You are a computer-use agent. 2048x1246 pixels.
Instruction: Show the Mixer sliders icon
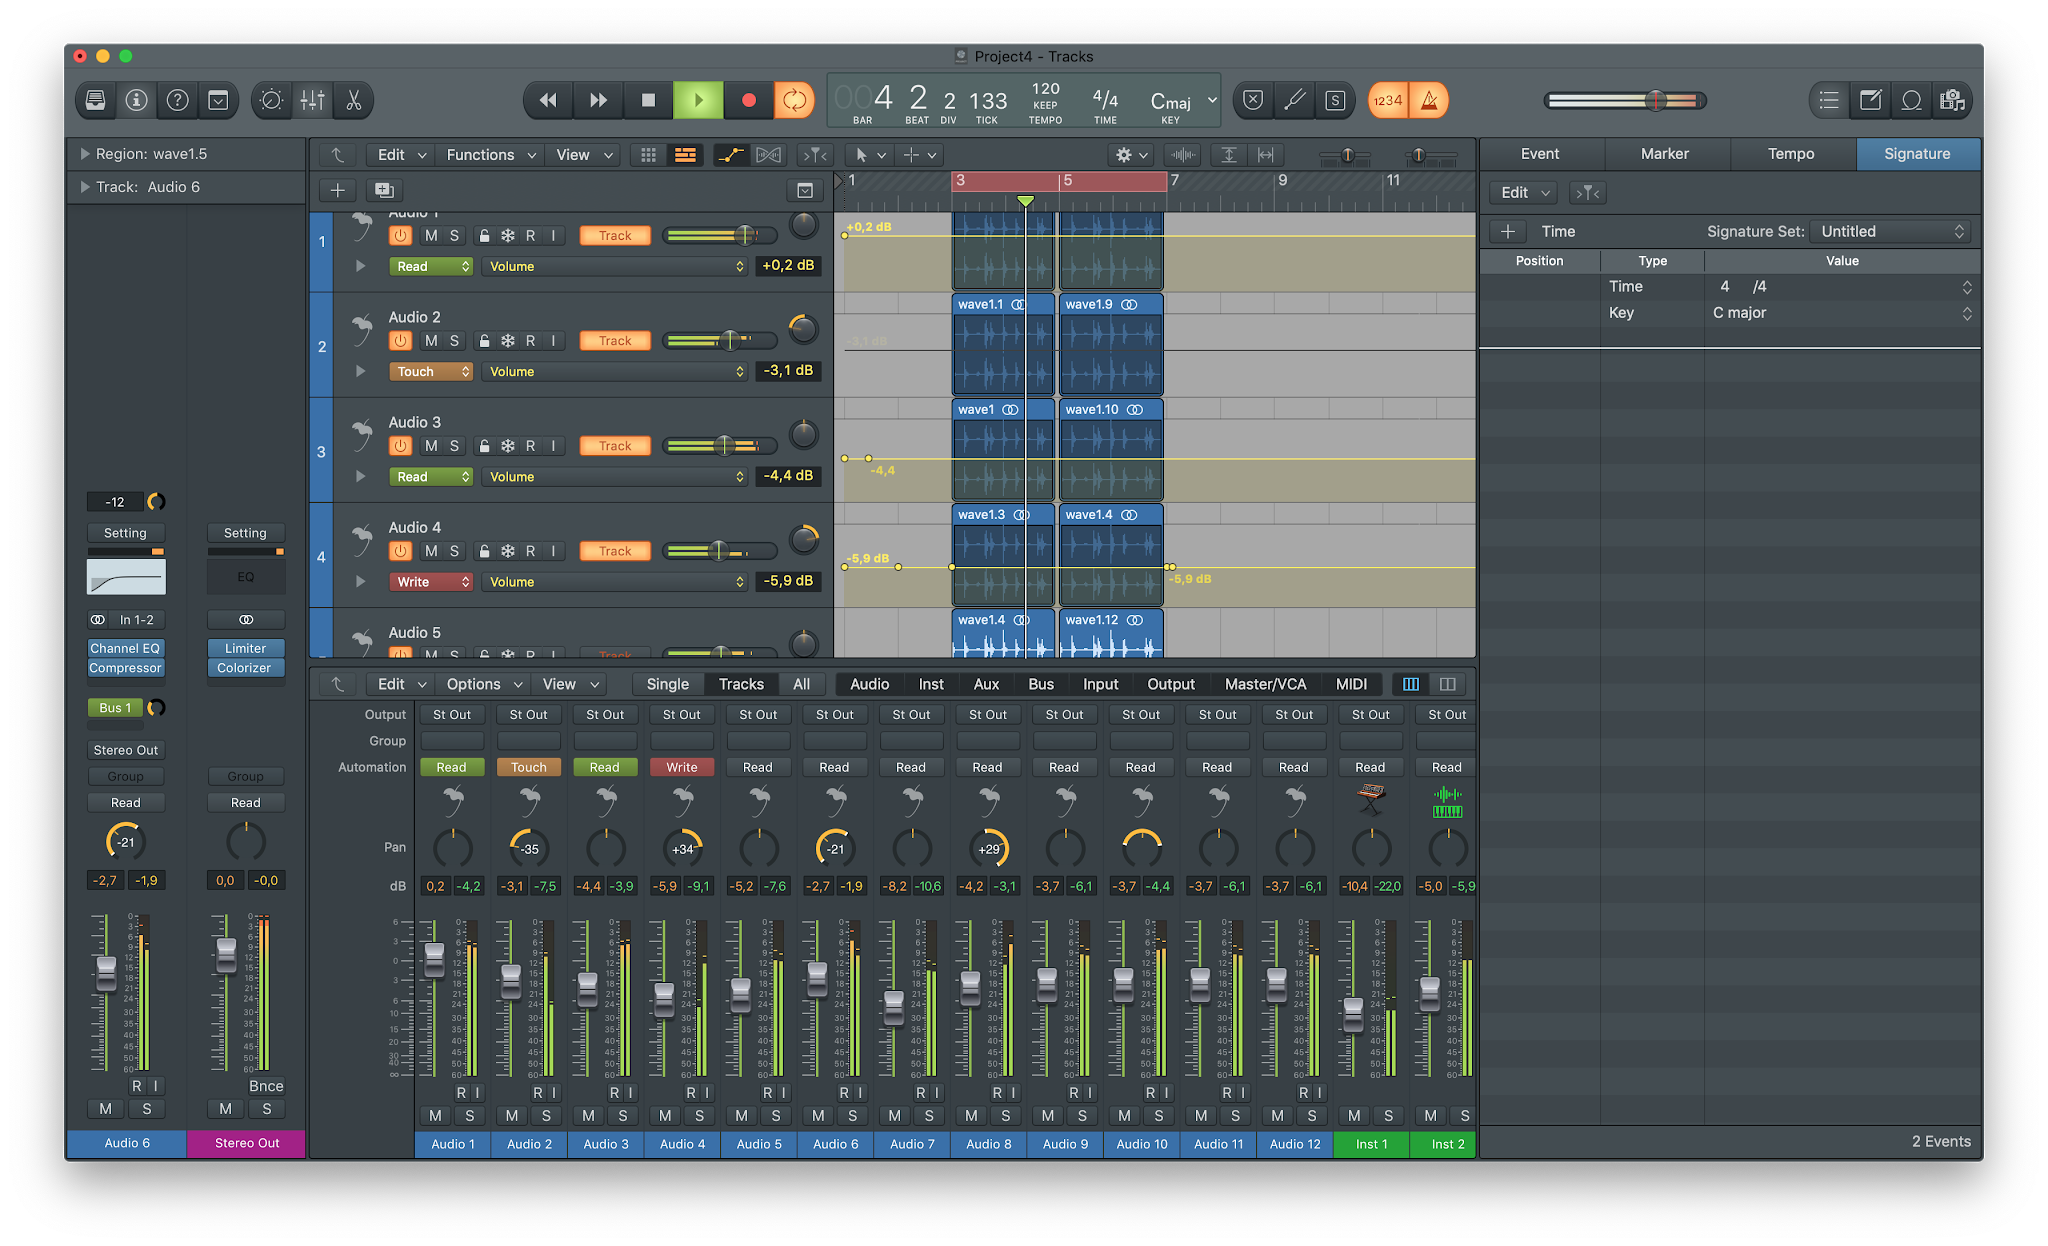pyautogui.click(x=312, y=100)
